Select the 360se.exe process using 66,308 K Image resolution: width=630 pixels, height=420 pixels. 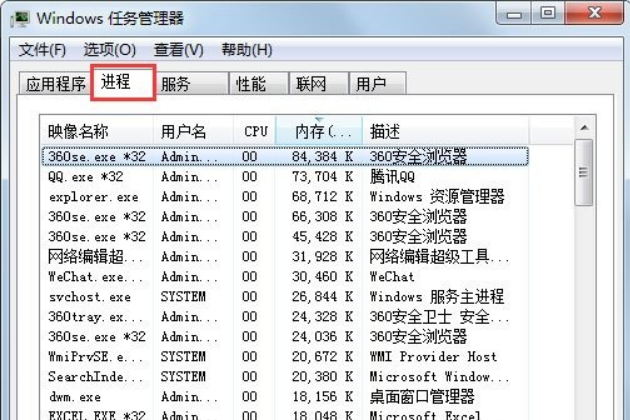coord(285,217)
